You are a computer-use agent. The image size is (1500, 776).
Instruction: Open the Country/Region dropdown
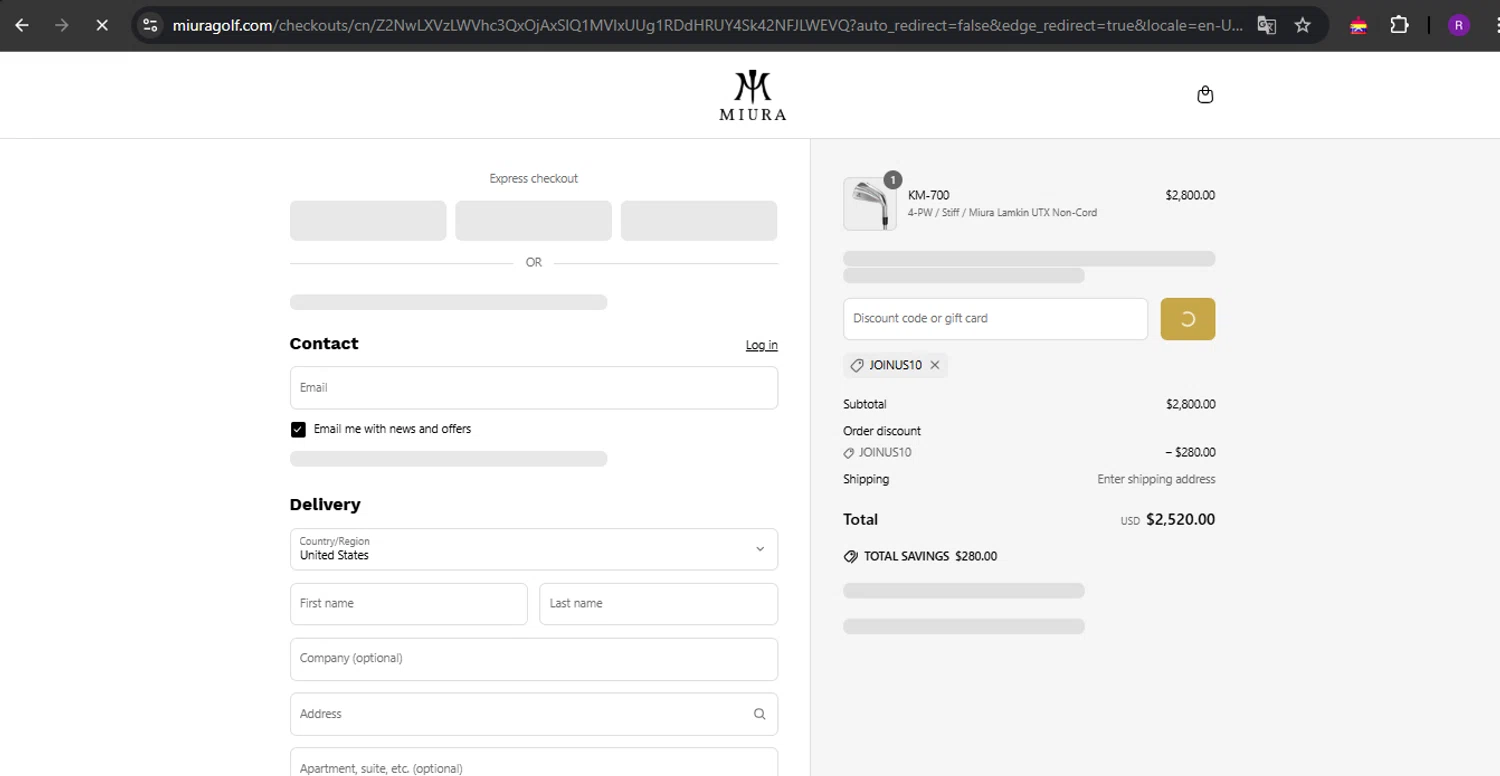pos(534,549)
